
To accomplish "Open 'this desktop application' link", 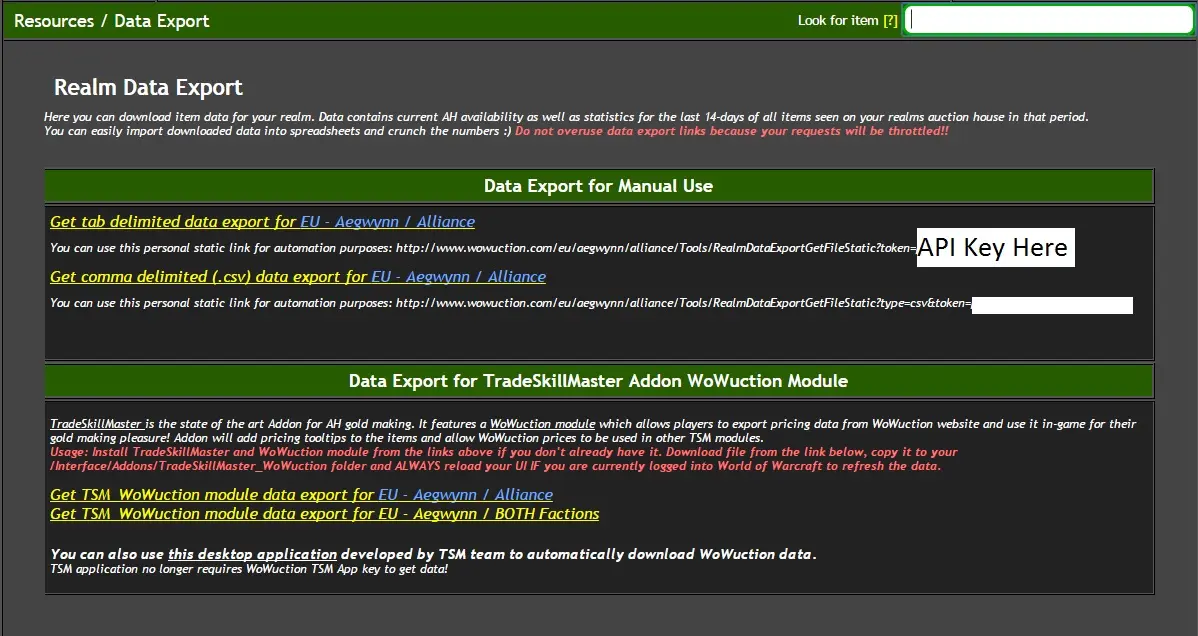I will pyautogui.click(x=252, y=554).
